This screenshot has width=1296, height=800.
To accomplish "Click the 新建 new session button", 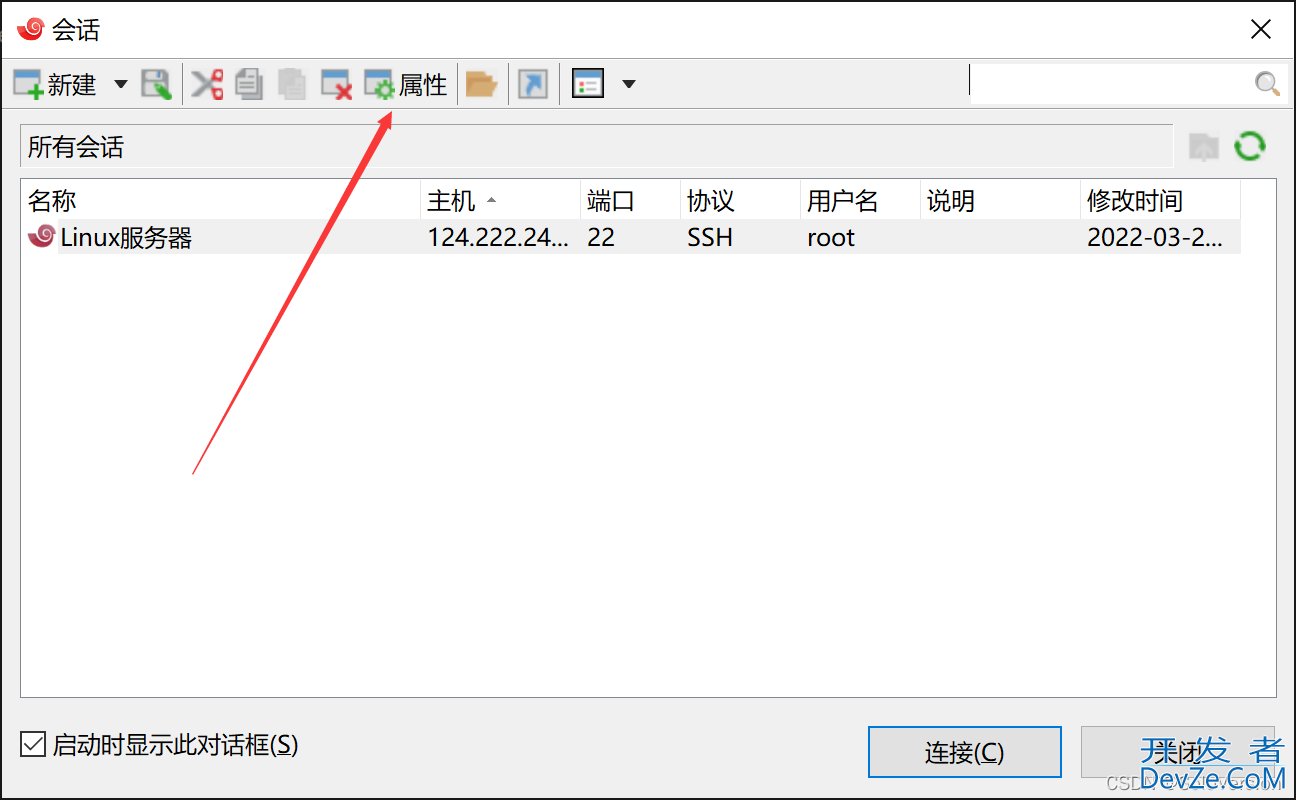I will [x=55, y=85].
